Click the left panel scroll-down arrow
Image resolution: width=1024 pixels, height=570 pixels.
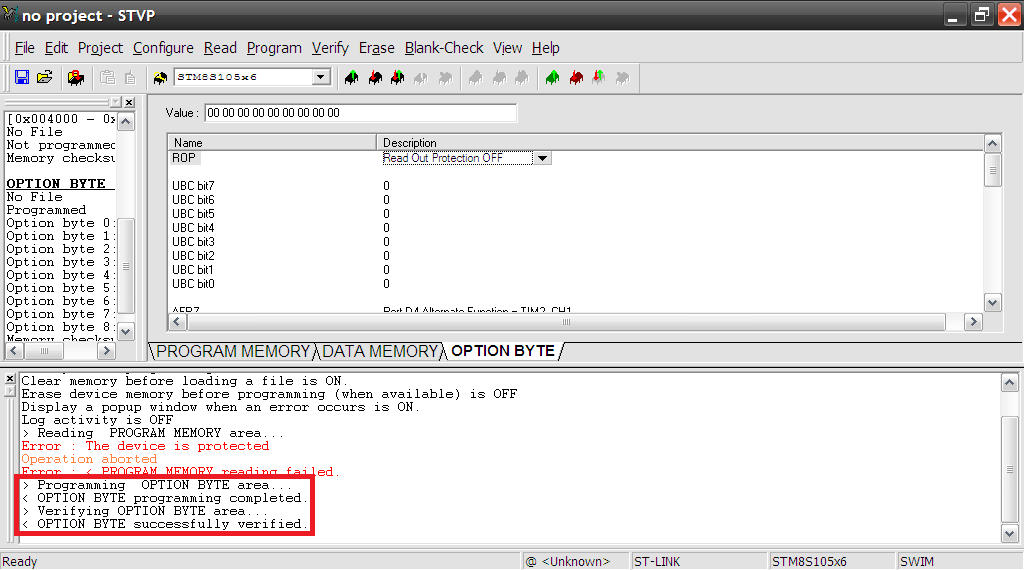(x=125, y=331)
